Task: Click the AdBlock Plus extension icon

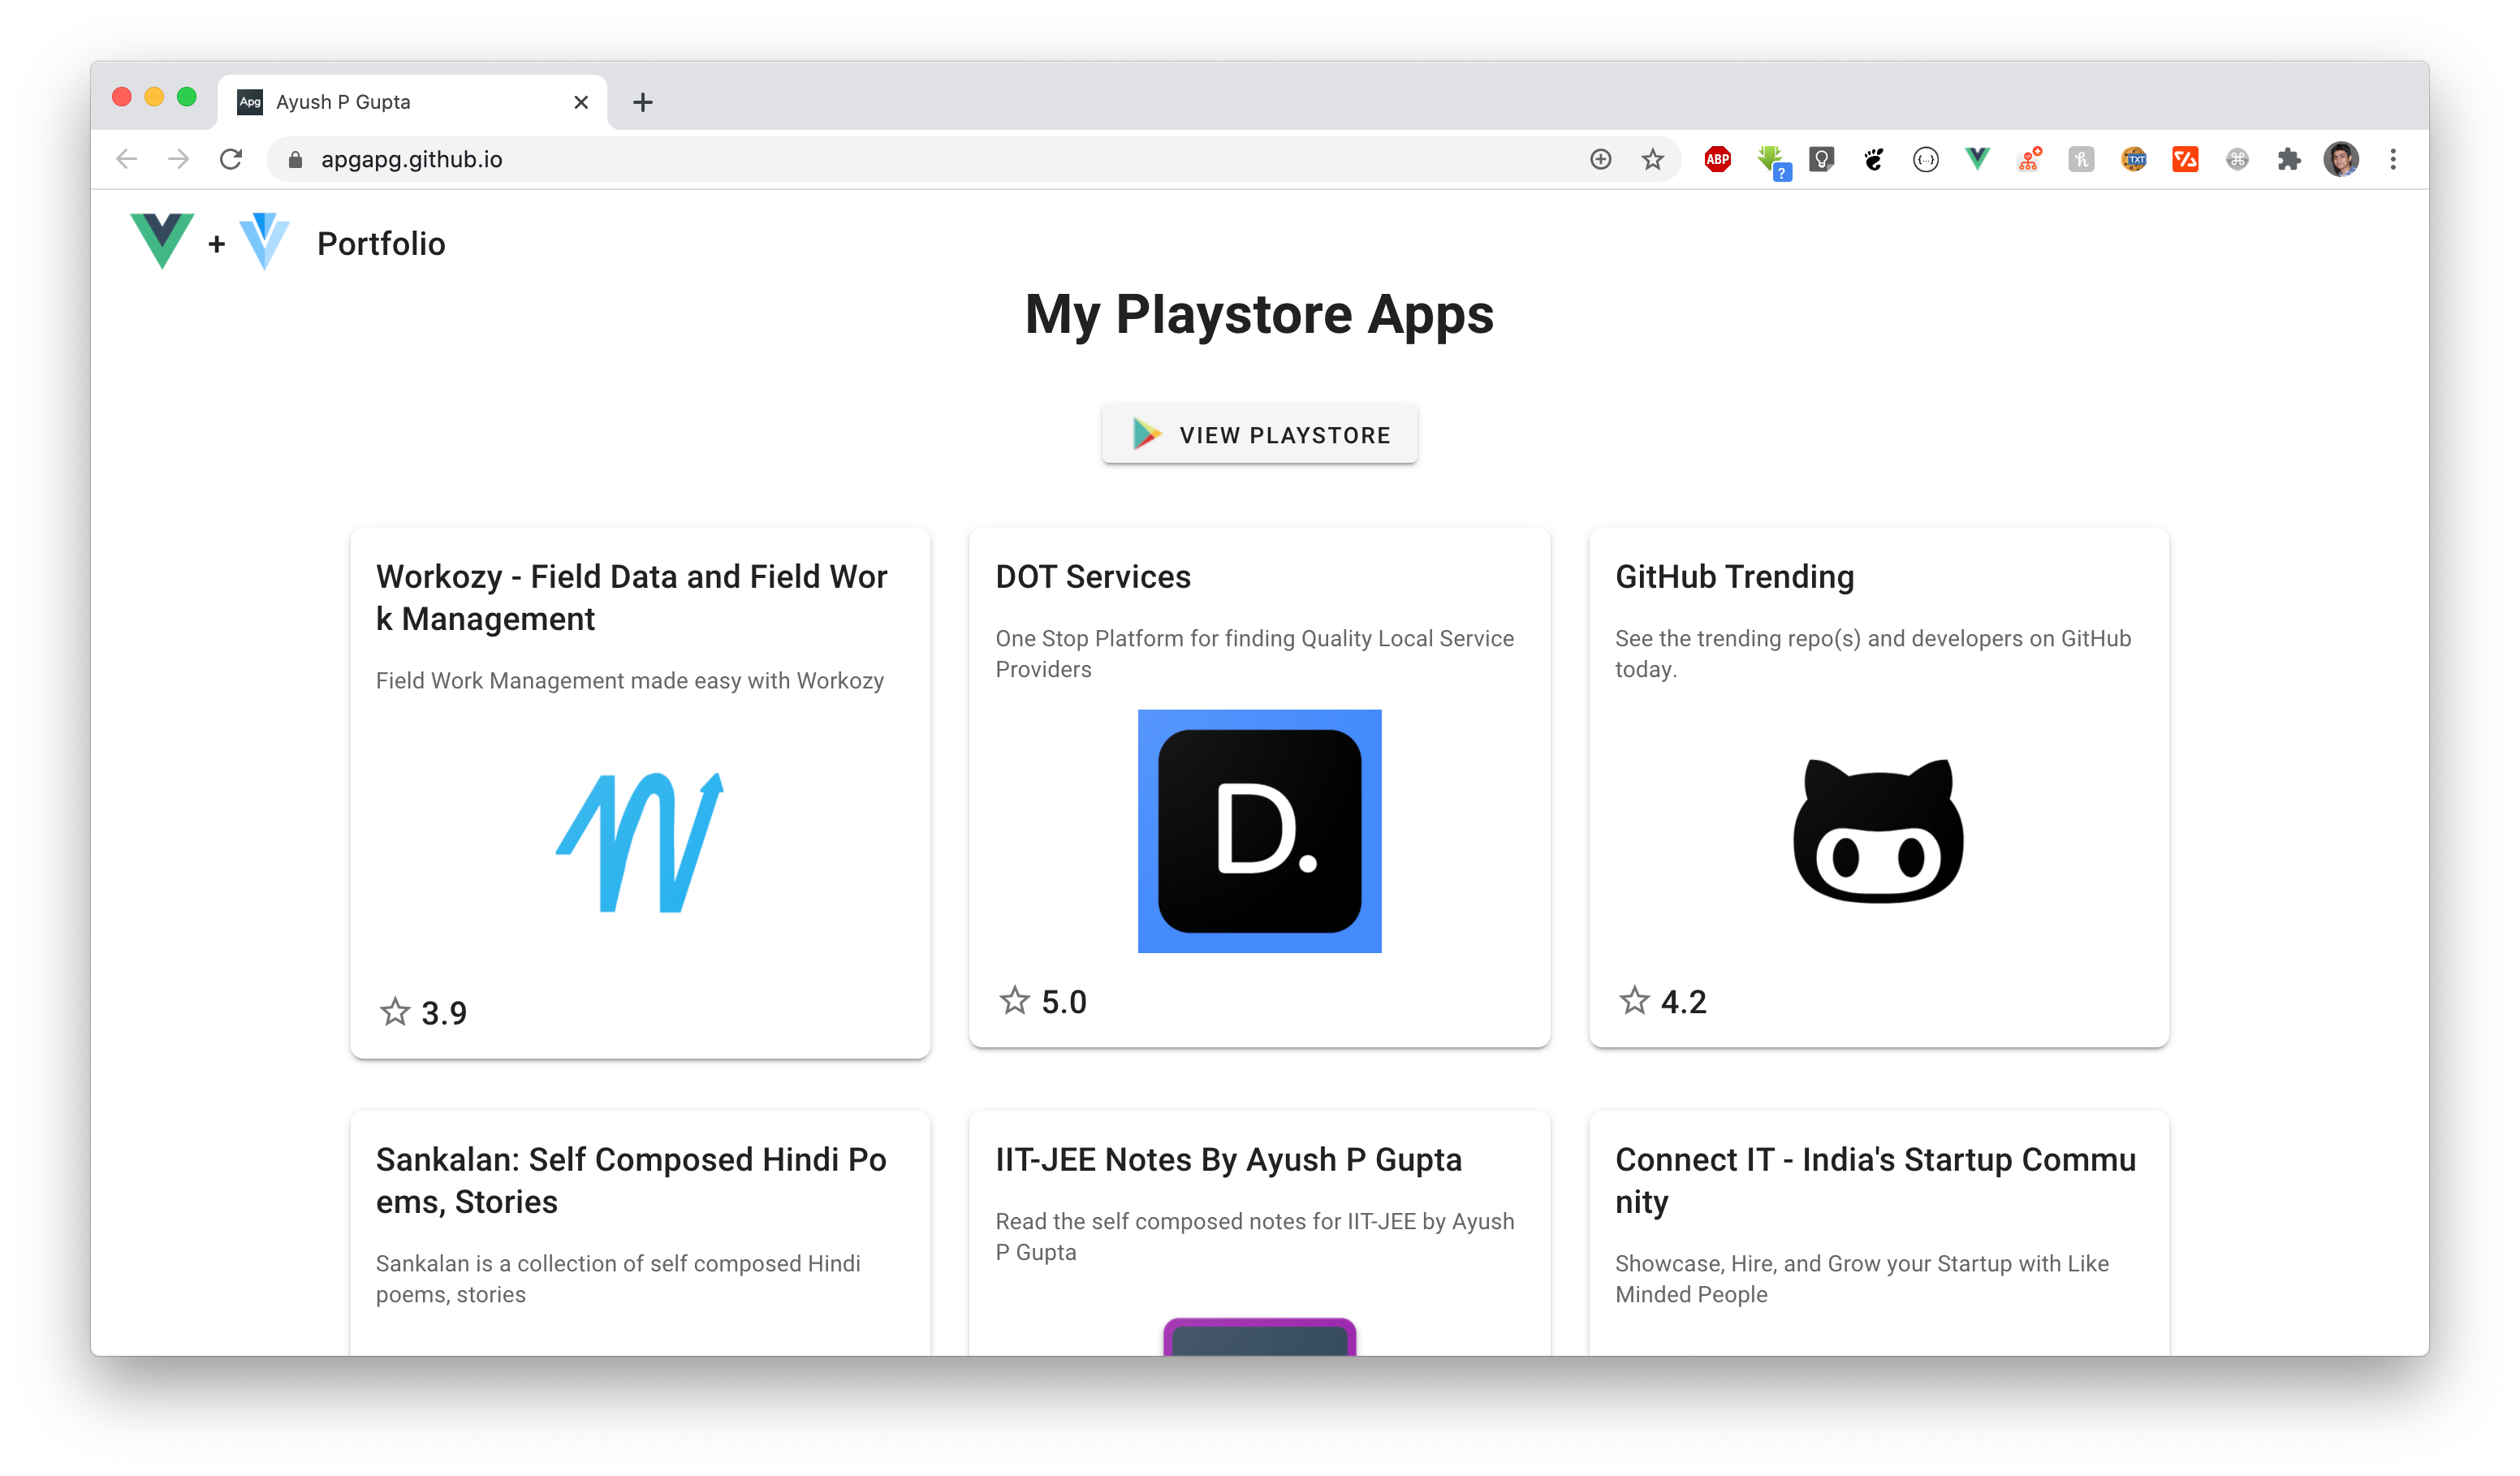Action: [x=1717, y=159]
